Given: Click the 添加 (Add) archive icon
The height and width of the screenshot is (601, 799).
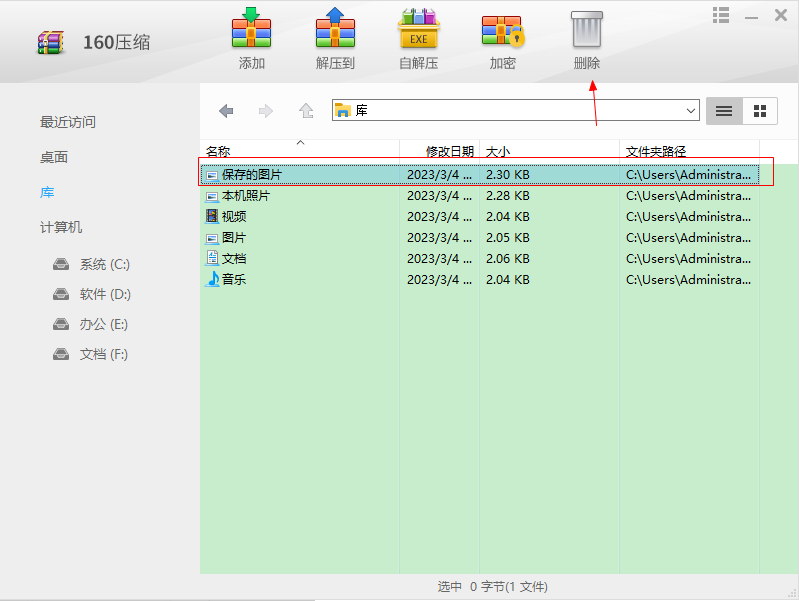Looking at the screenshot, I should coord(251,29).
